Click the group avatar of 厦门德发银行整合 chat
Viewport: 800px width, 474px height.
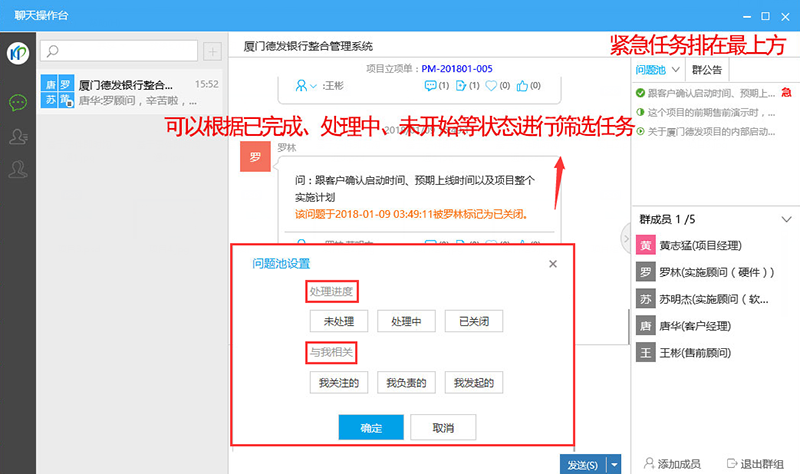pos(58,91)
